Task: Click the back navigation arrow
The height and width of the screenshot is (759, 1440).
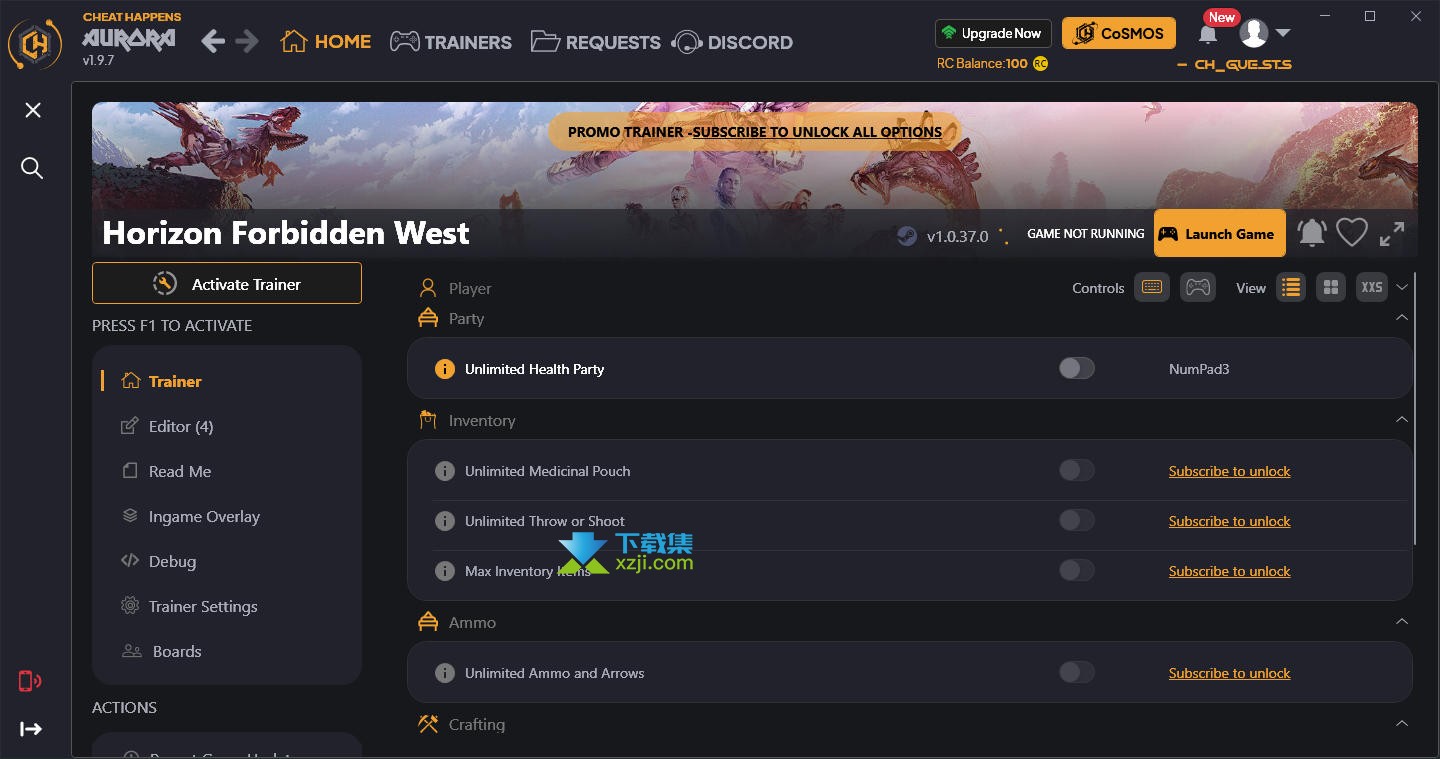Action: pos(213,41)
